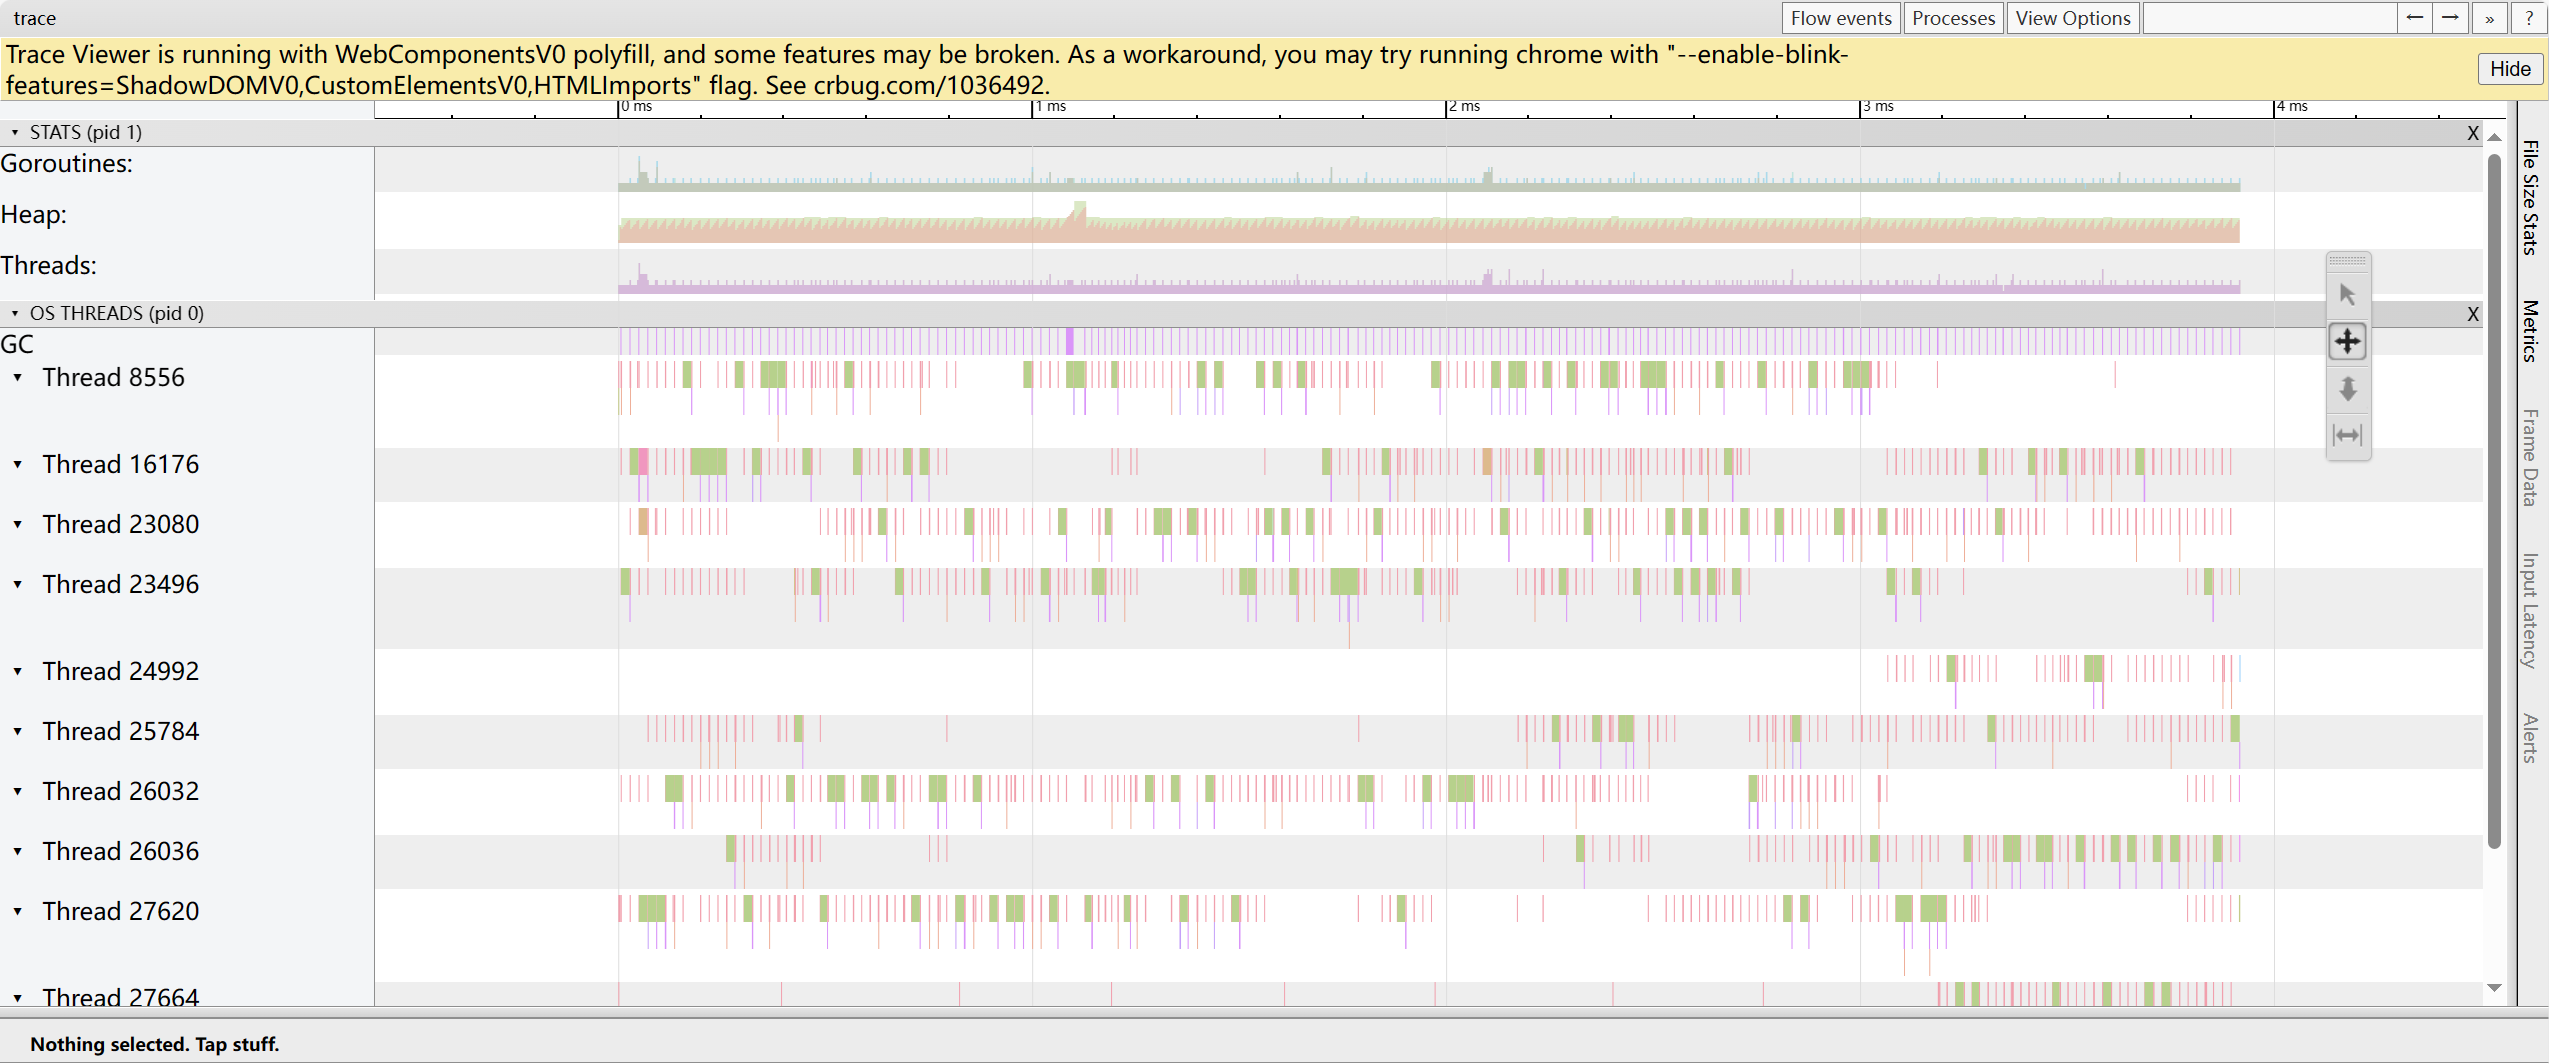Click the Flow events button

tap(1840, 18)
